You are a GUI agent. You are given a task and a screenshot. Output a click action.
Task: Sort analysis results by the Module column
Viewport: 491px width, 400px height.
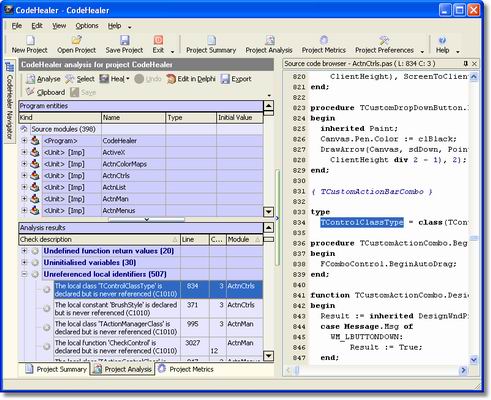click(x=244, y=239)
